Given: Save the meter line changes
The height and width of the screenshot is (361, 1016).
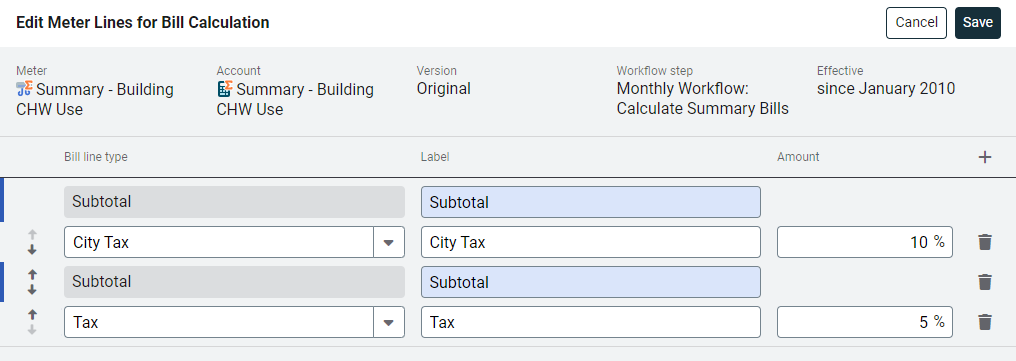Looking at the screenshot, I should [977, 23].
